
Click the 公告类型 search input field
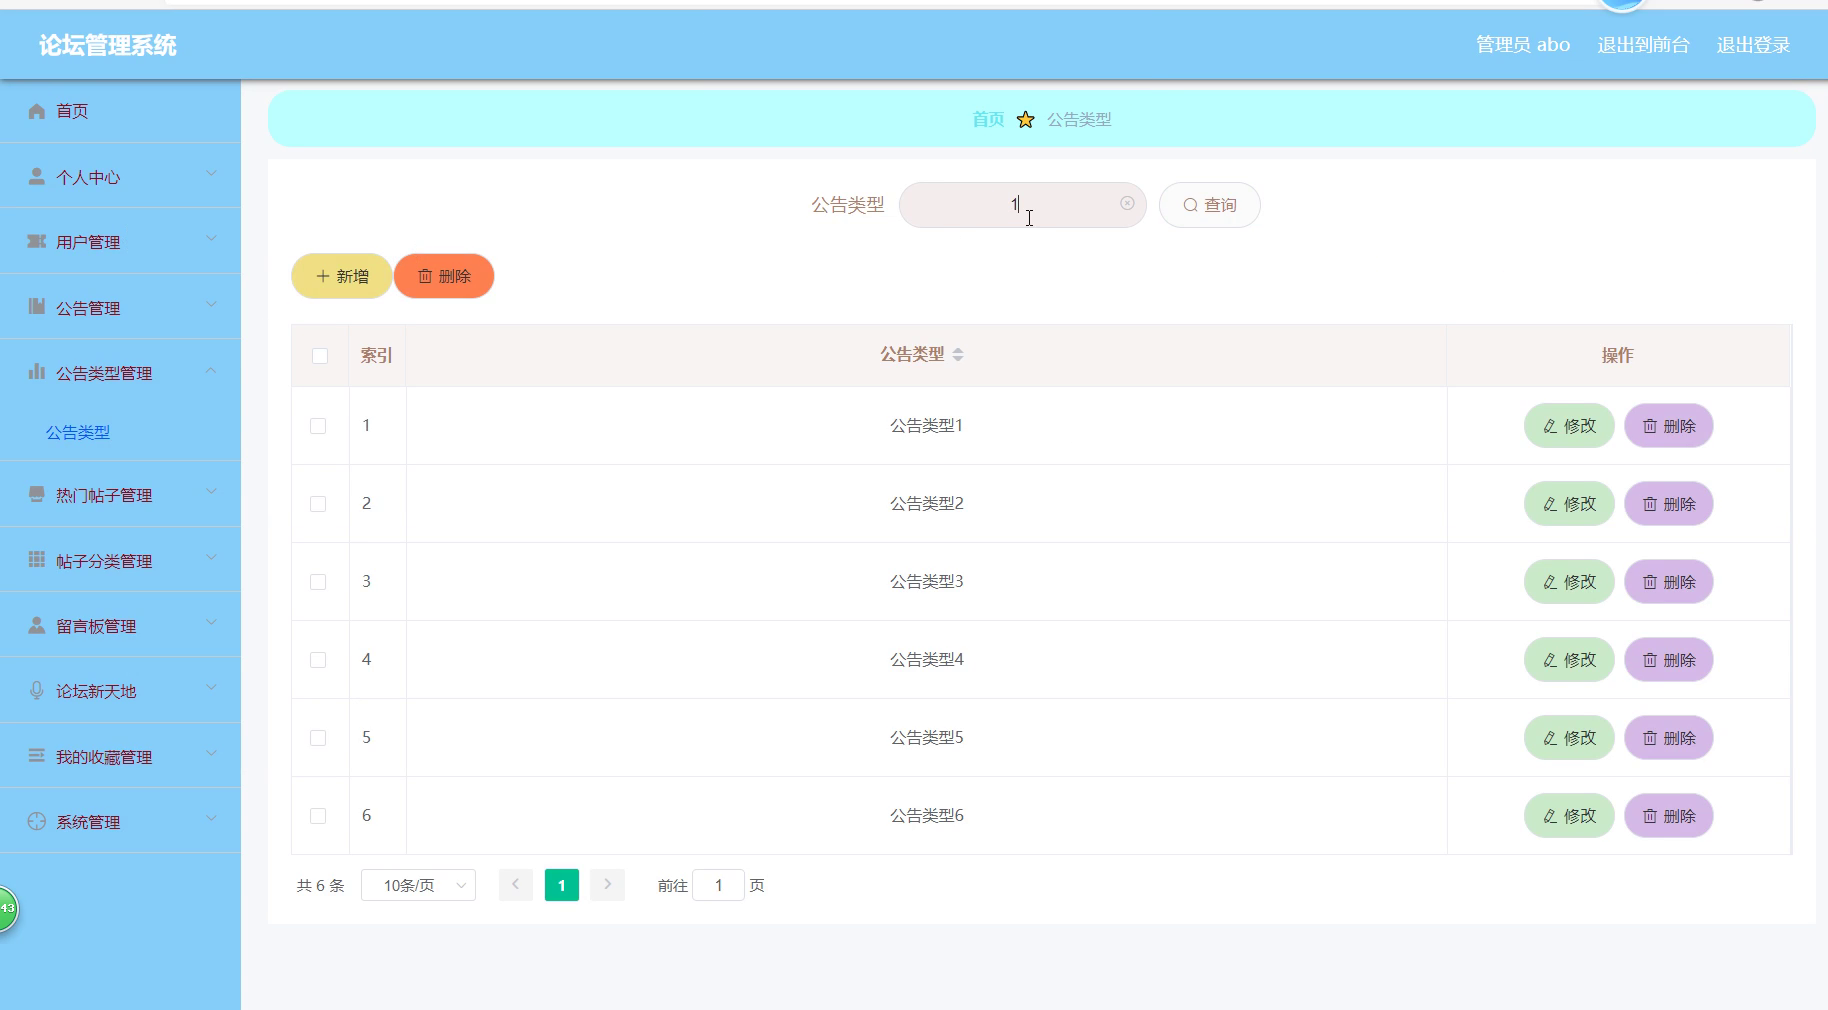point(1022,205)
